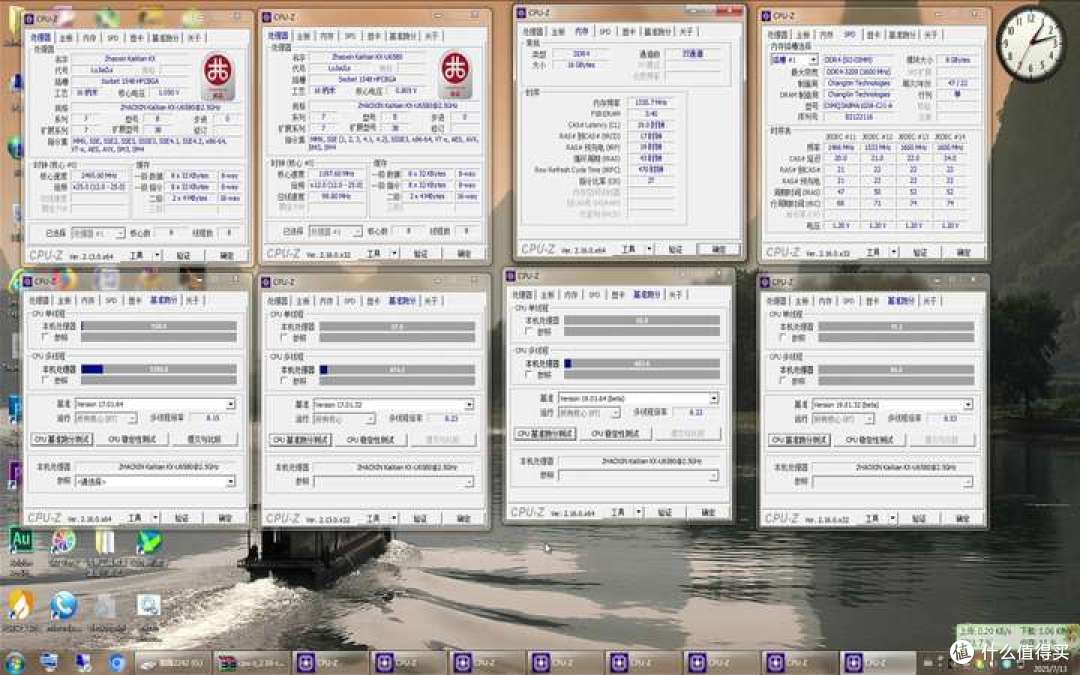Click the analog clock desktop gadget
Image resolution: width=1080 pixels, height=675 pixels.
[1030, 44]
